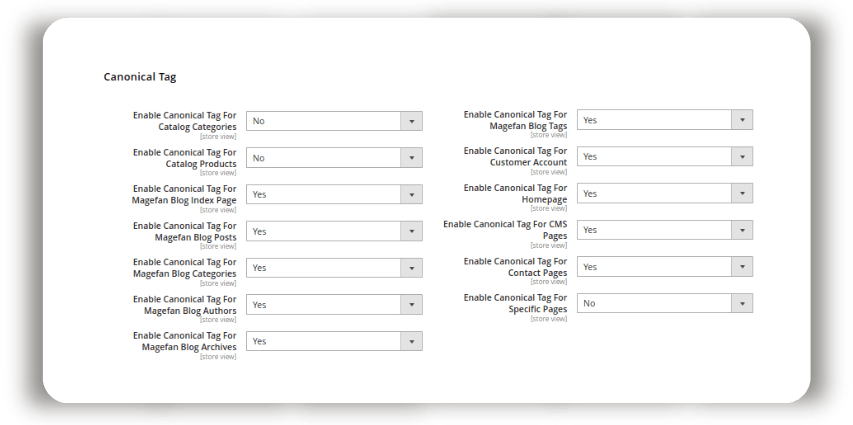
Task: Click label 'Enable Canonical Tag For Customer Account'
Action: tap(515, 157)
